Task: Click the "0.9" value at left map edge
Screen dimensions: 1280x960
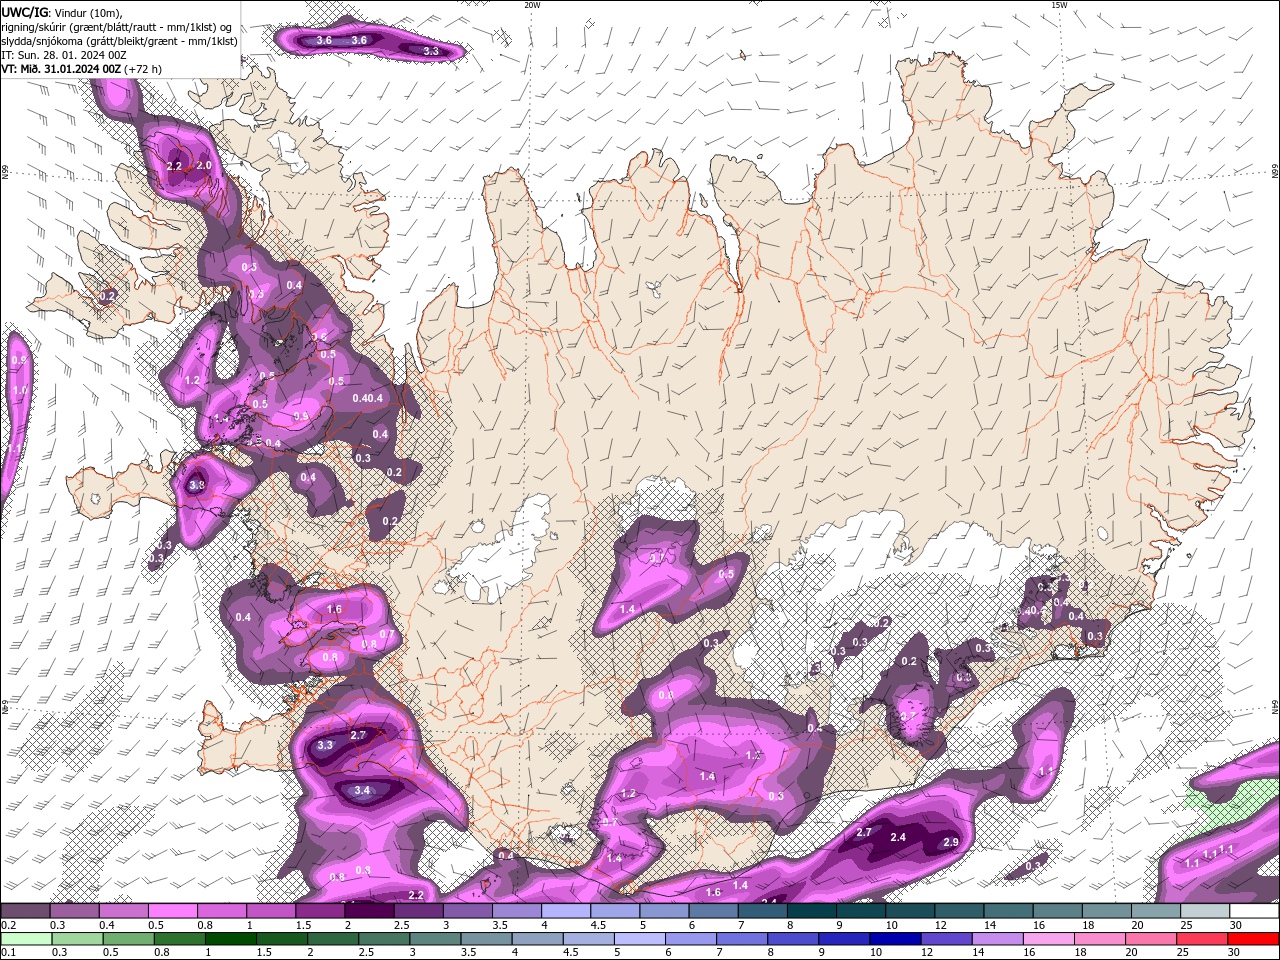Action: (x=19, y=360)
